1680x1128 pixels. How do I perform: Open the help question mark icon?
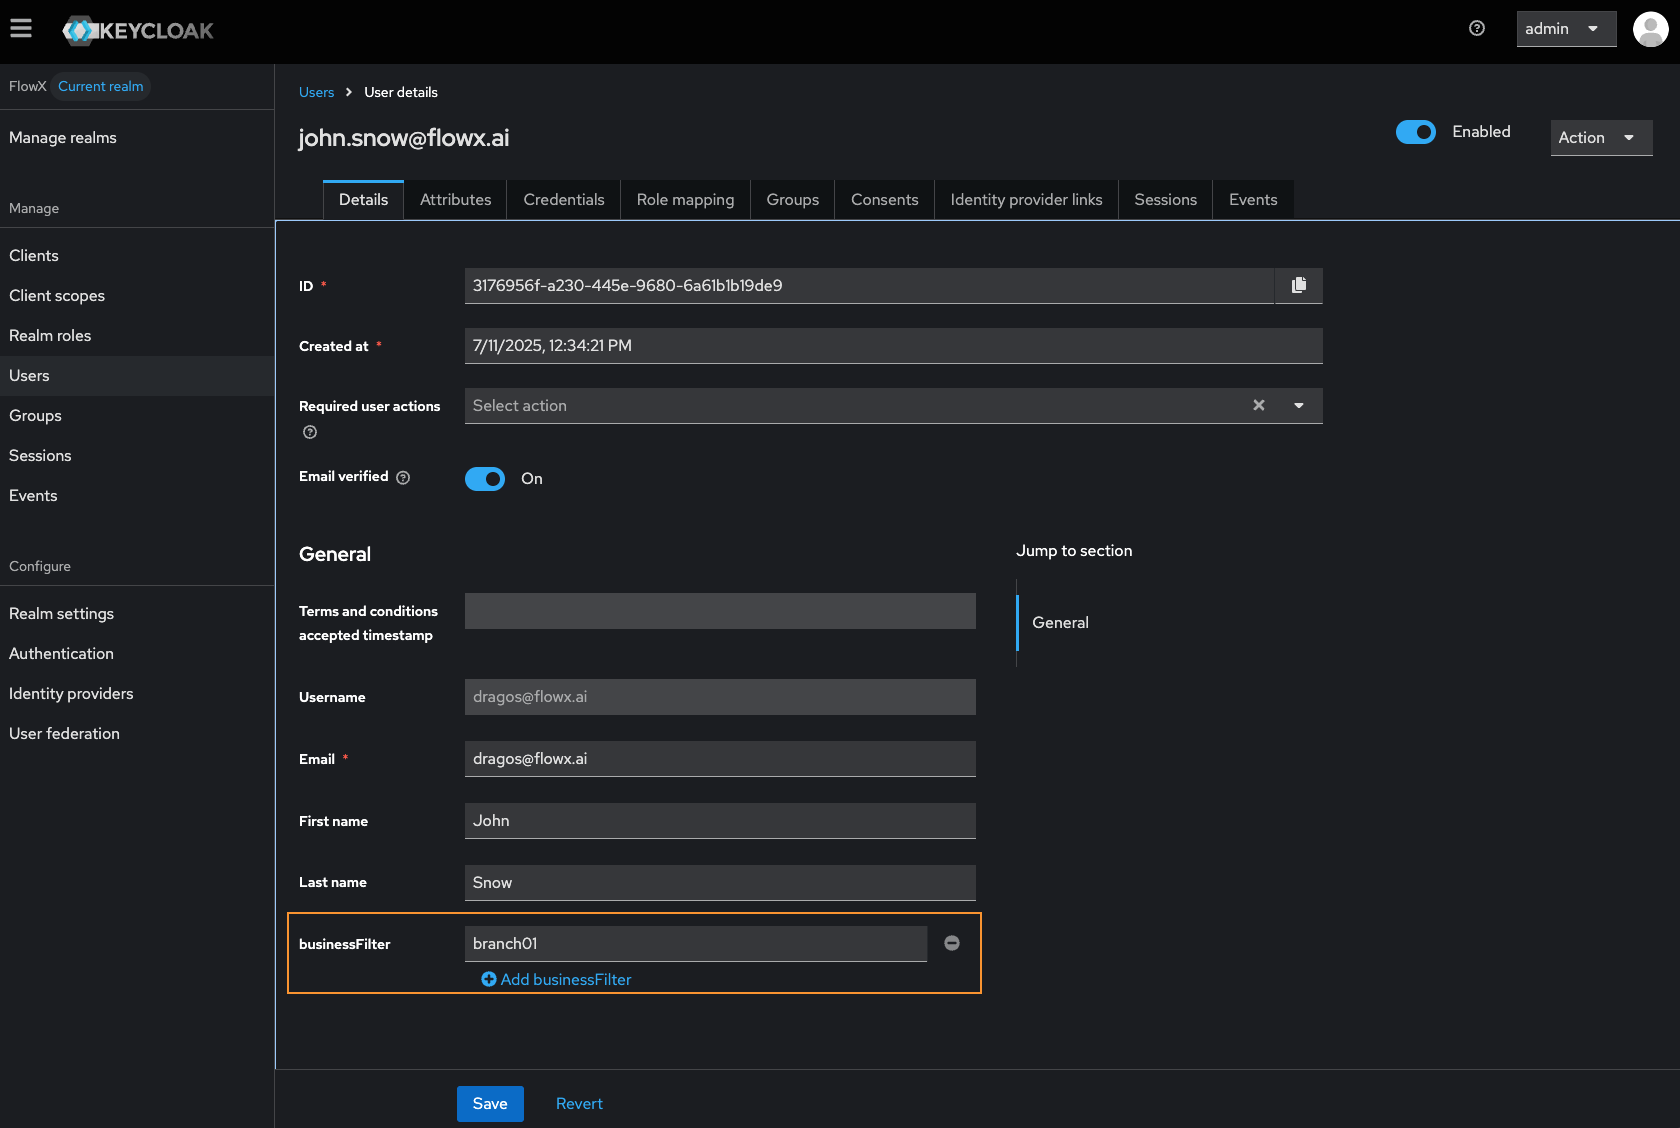[x=1477, y=28]
